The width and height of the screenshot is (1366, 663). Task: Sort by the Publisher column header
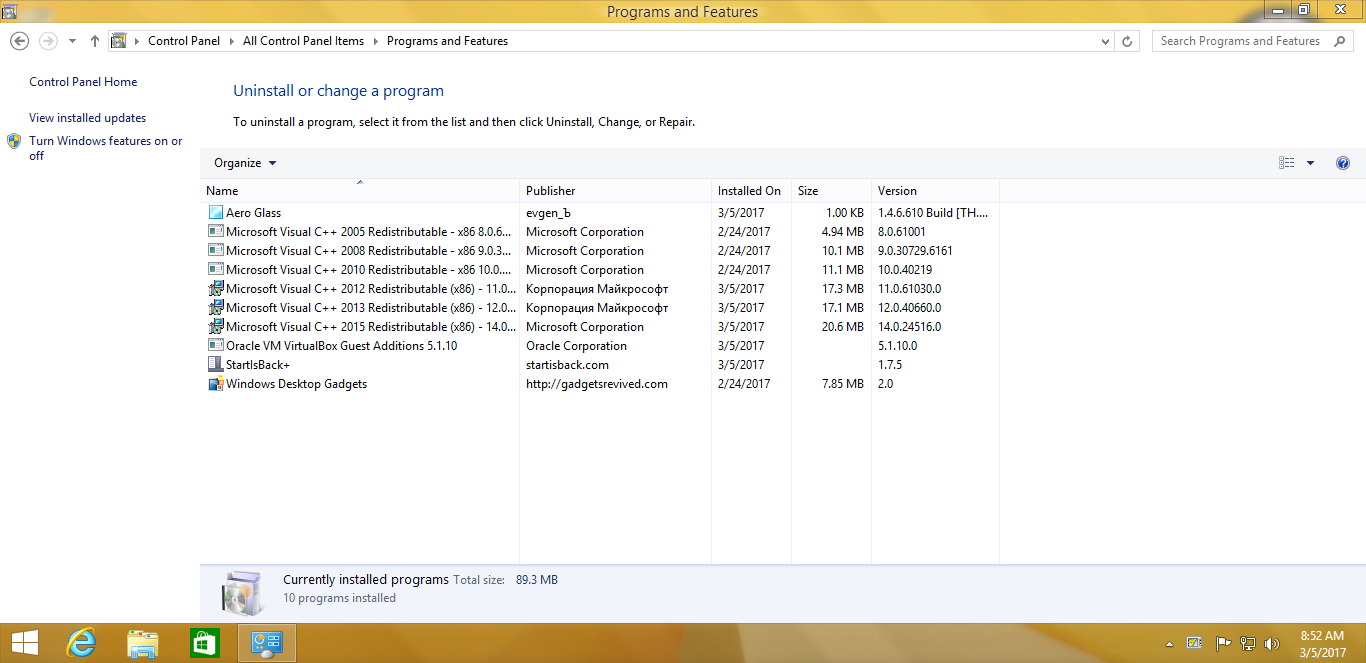[615, 191]
